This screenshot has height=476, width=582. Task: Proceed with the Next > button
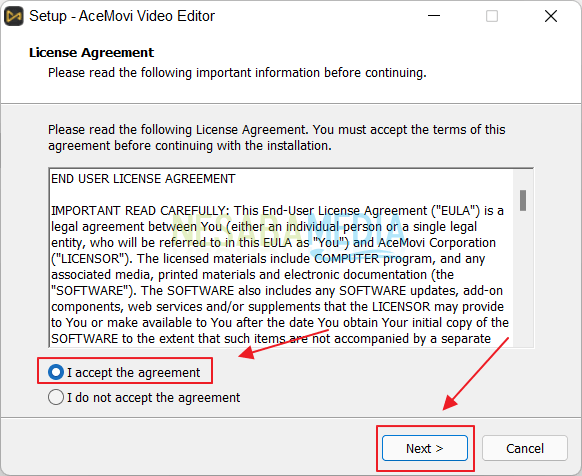[x=425, y=448]
